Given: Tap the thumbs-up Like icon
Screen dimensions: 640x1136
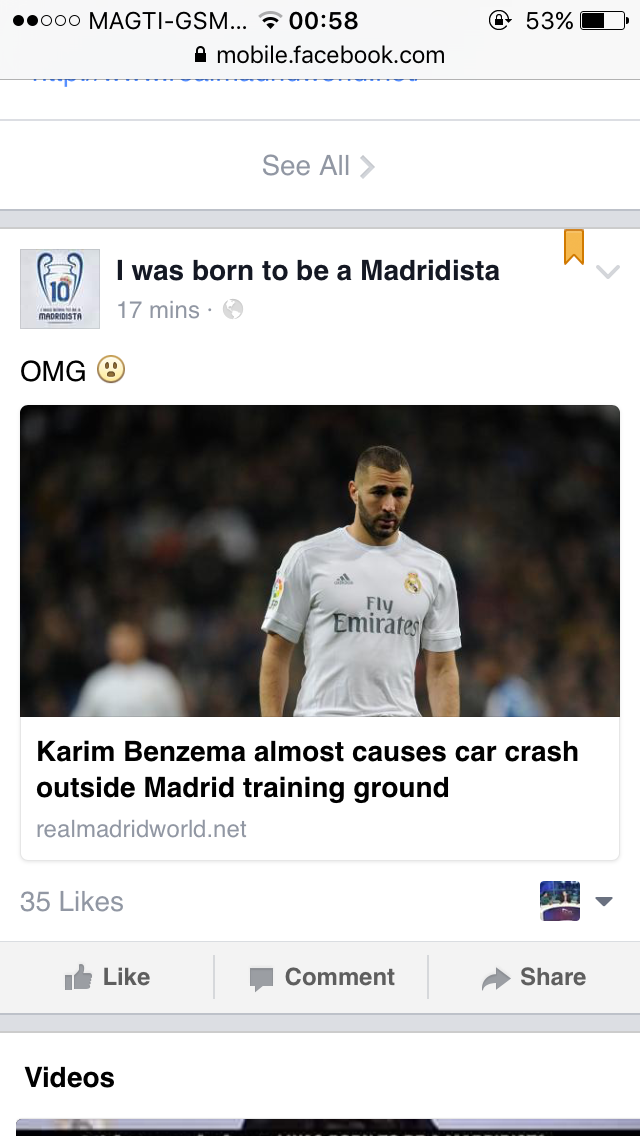Looking at the screenshot, I should pyautogui.click(x=78, y=978).
